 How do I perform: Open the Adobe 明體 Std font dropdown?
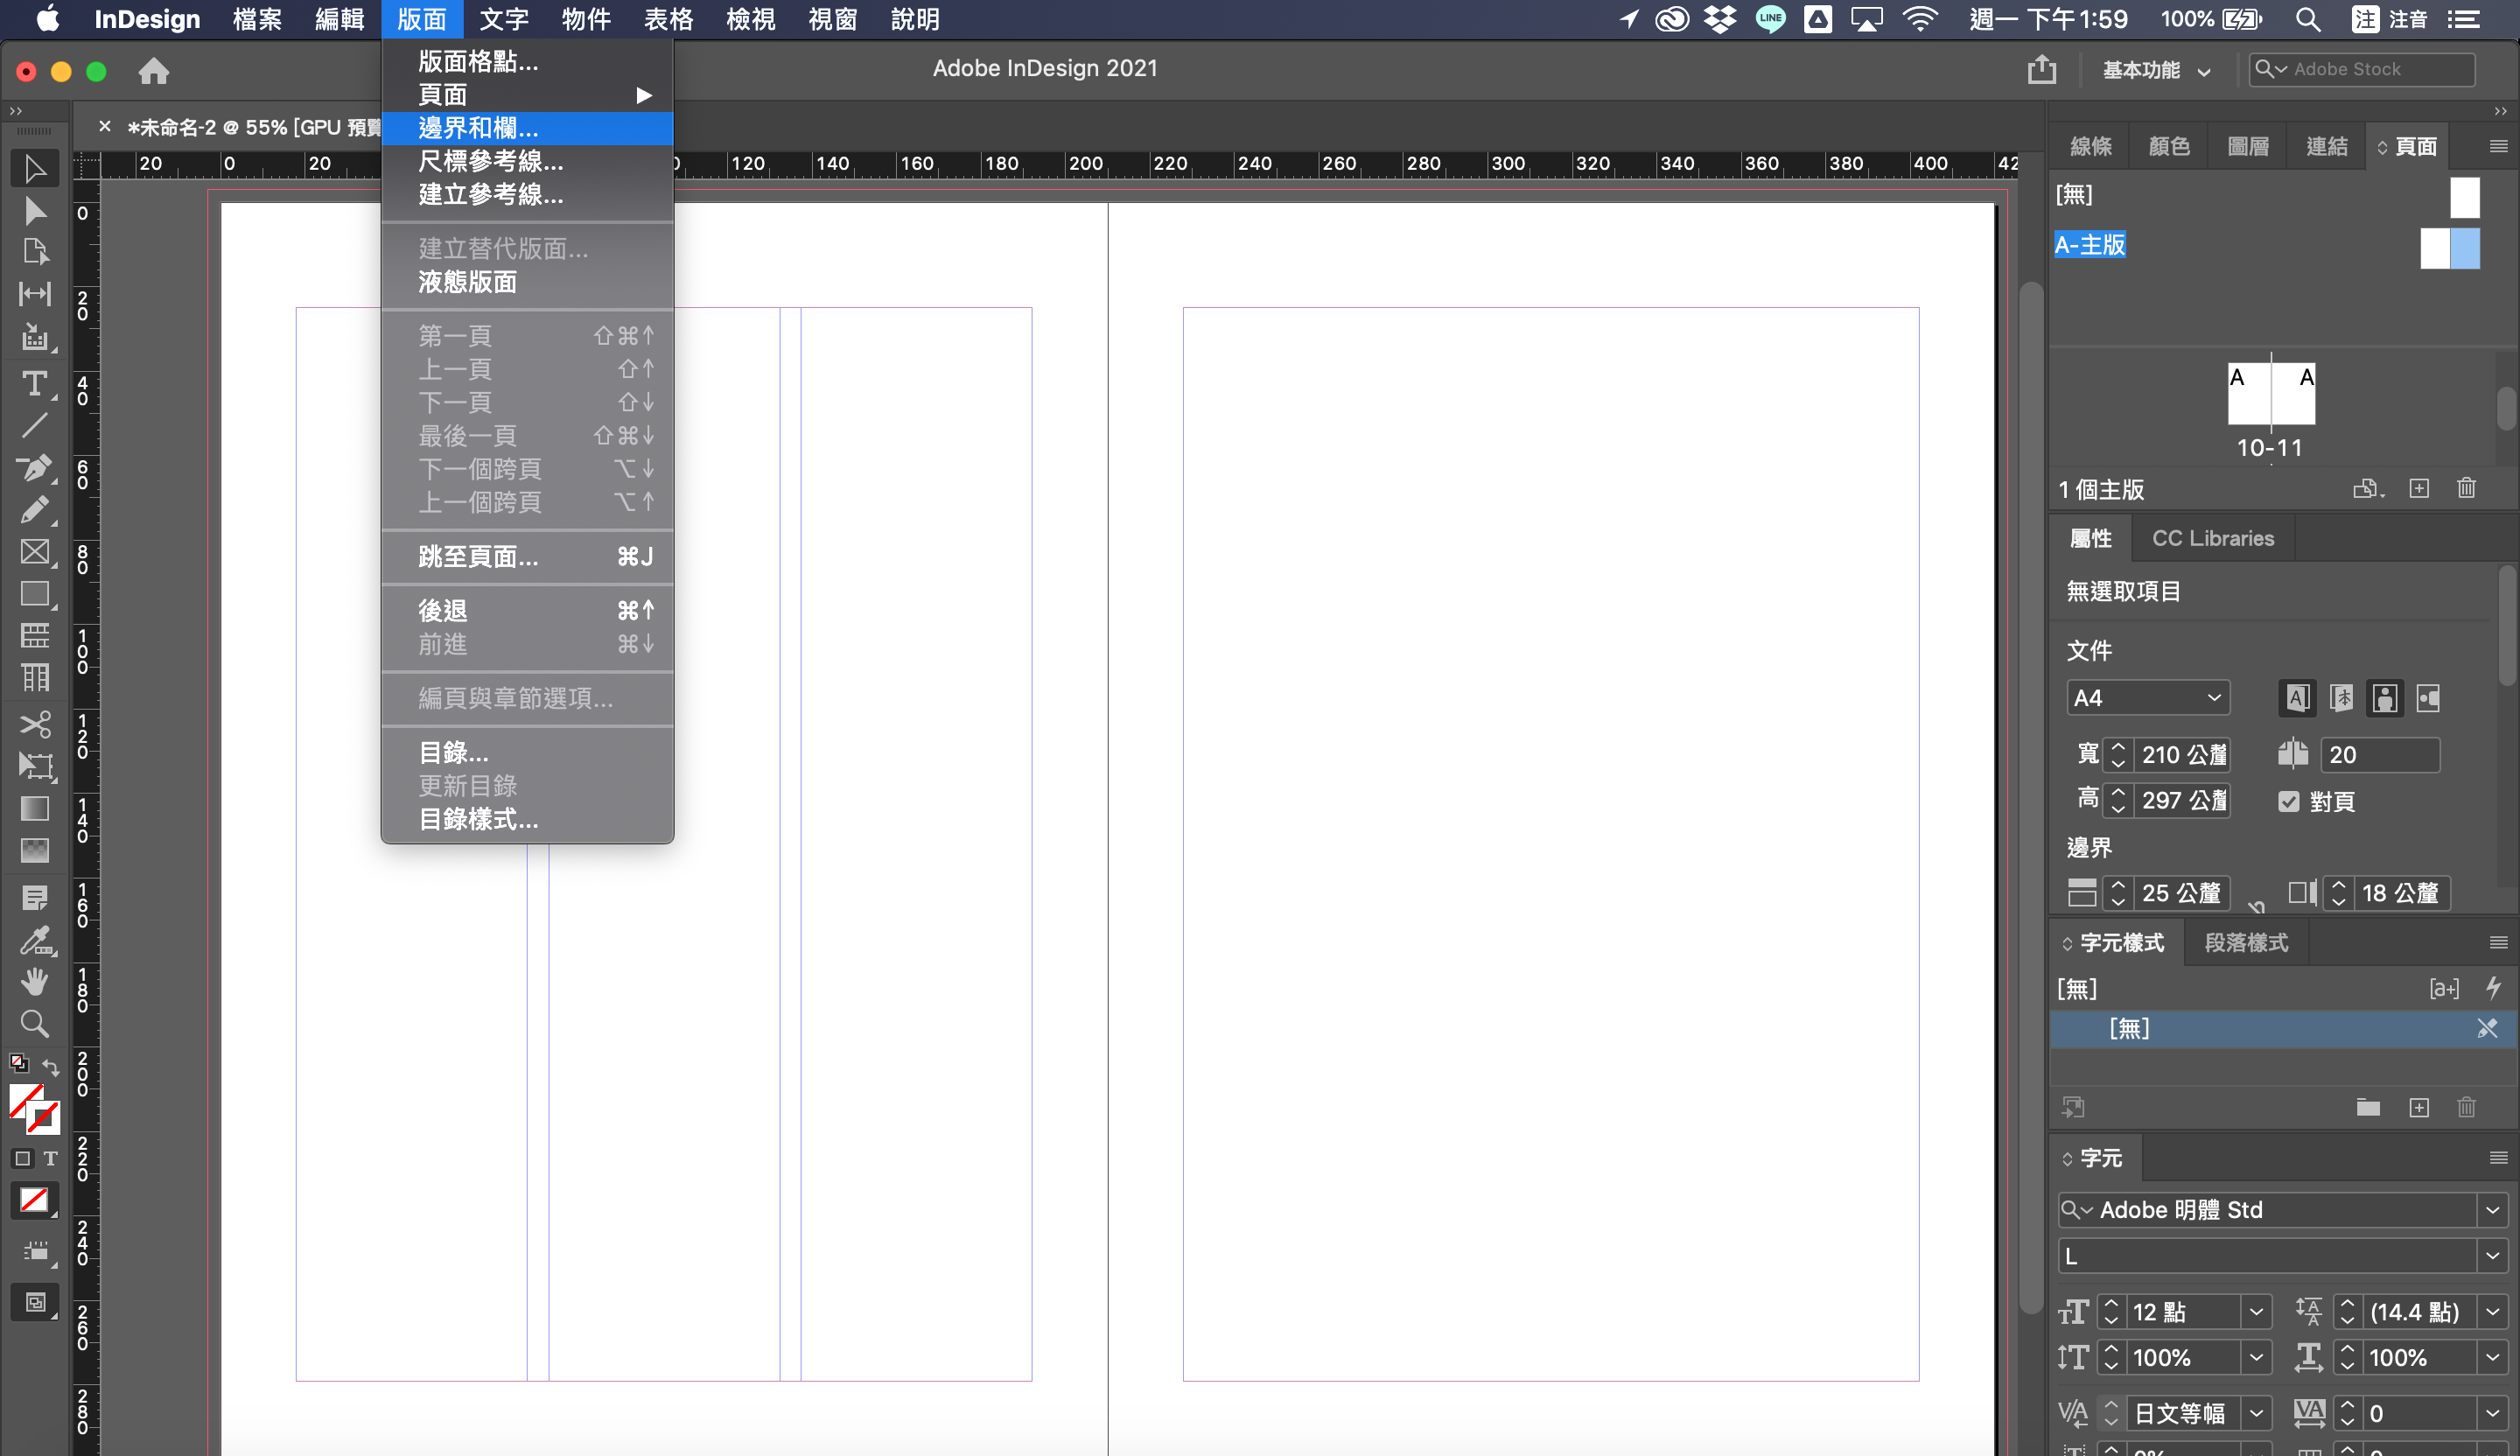pos(2491,1209)
